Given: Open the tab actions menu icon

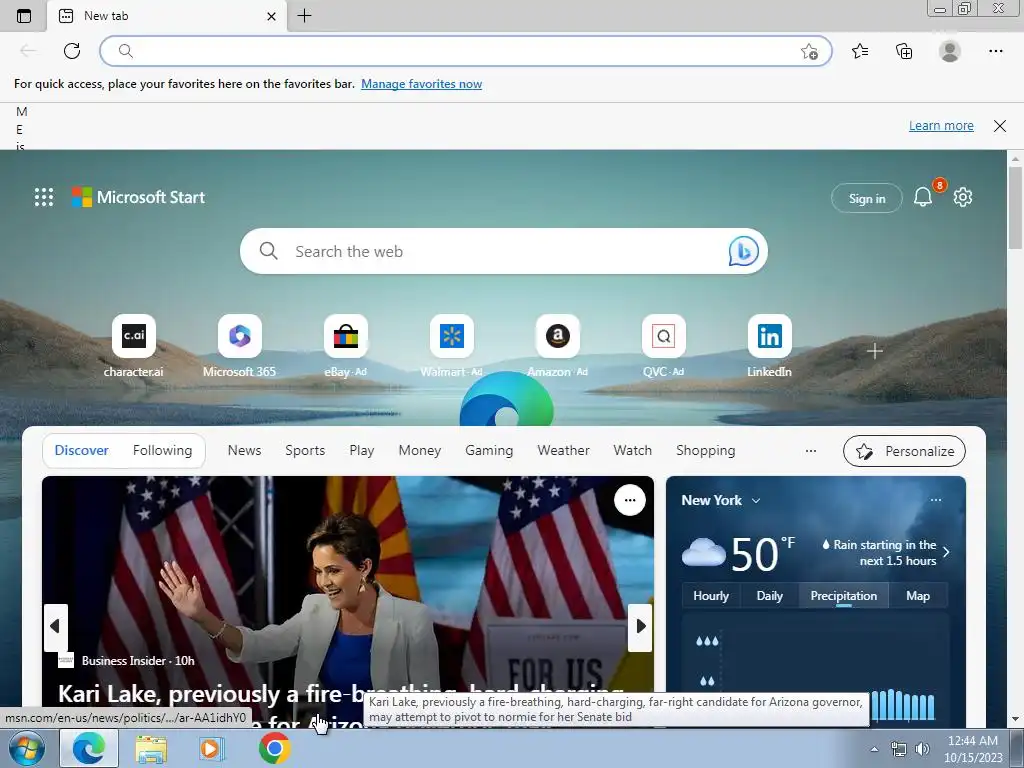Looking at the screenshot, I should pos(24,16).
